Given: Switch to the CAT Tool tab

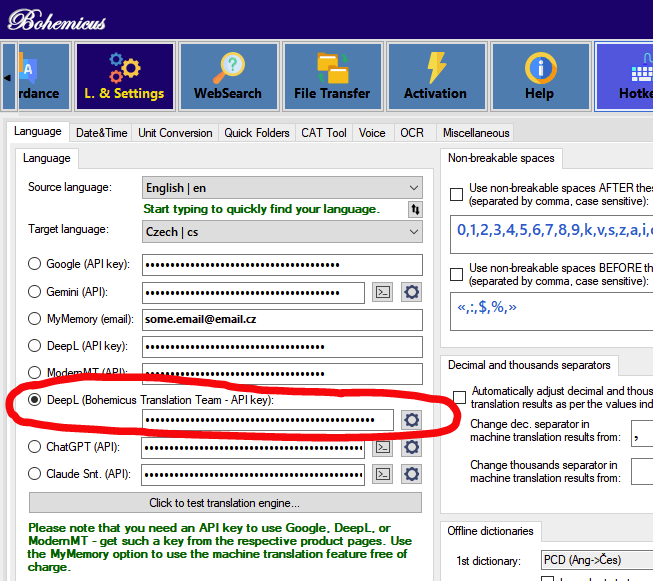Looking at the screenshot, I should [x=324, y=133].
